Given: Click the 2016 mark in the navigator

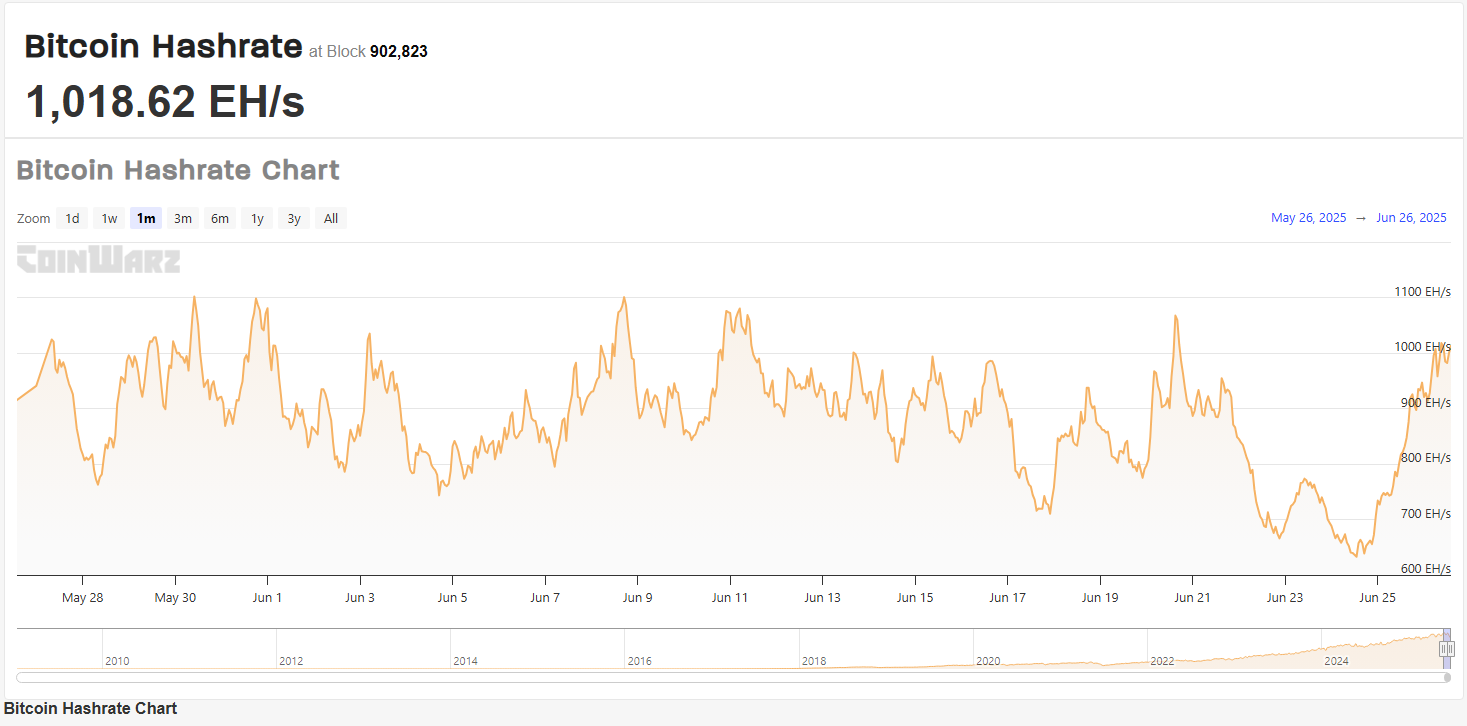Looking at the screenshot, I should coord(640,661).
